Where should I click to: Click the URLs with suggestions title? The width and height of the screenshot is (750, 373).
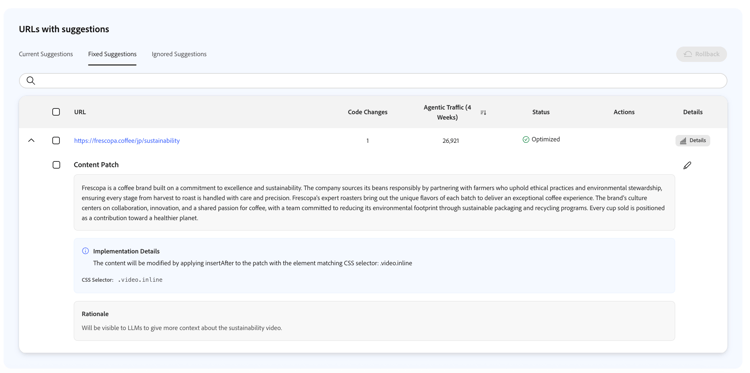(x=64, y=29)
